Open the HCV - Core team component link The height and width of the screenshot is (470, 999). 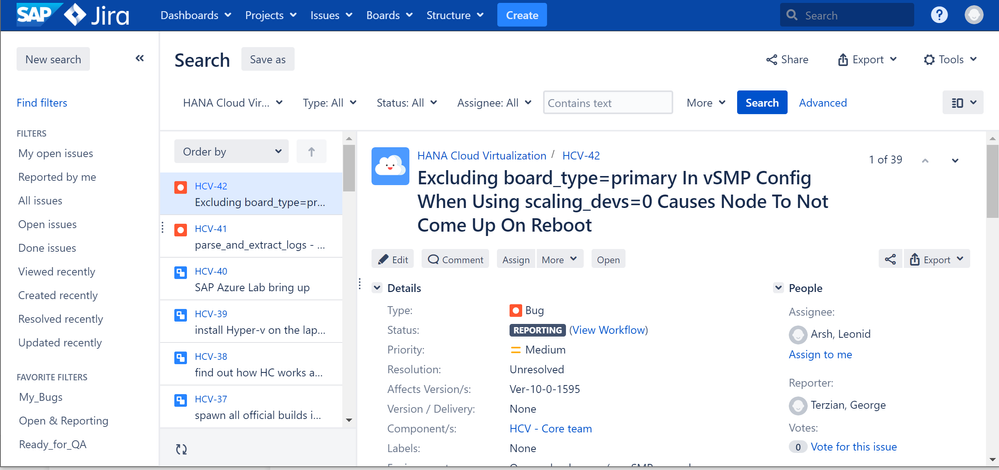(x=551, y=429)
